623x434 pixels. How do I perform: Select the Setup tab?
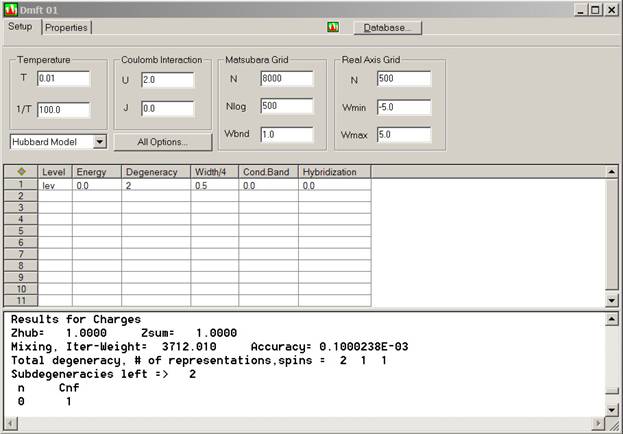tap(21, 27)
